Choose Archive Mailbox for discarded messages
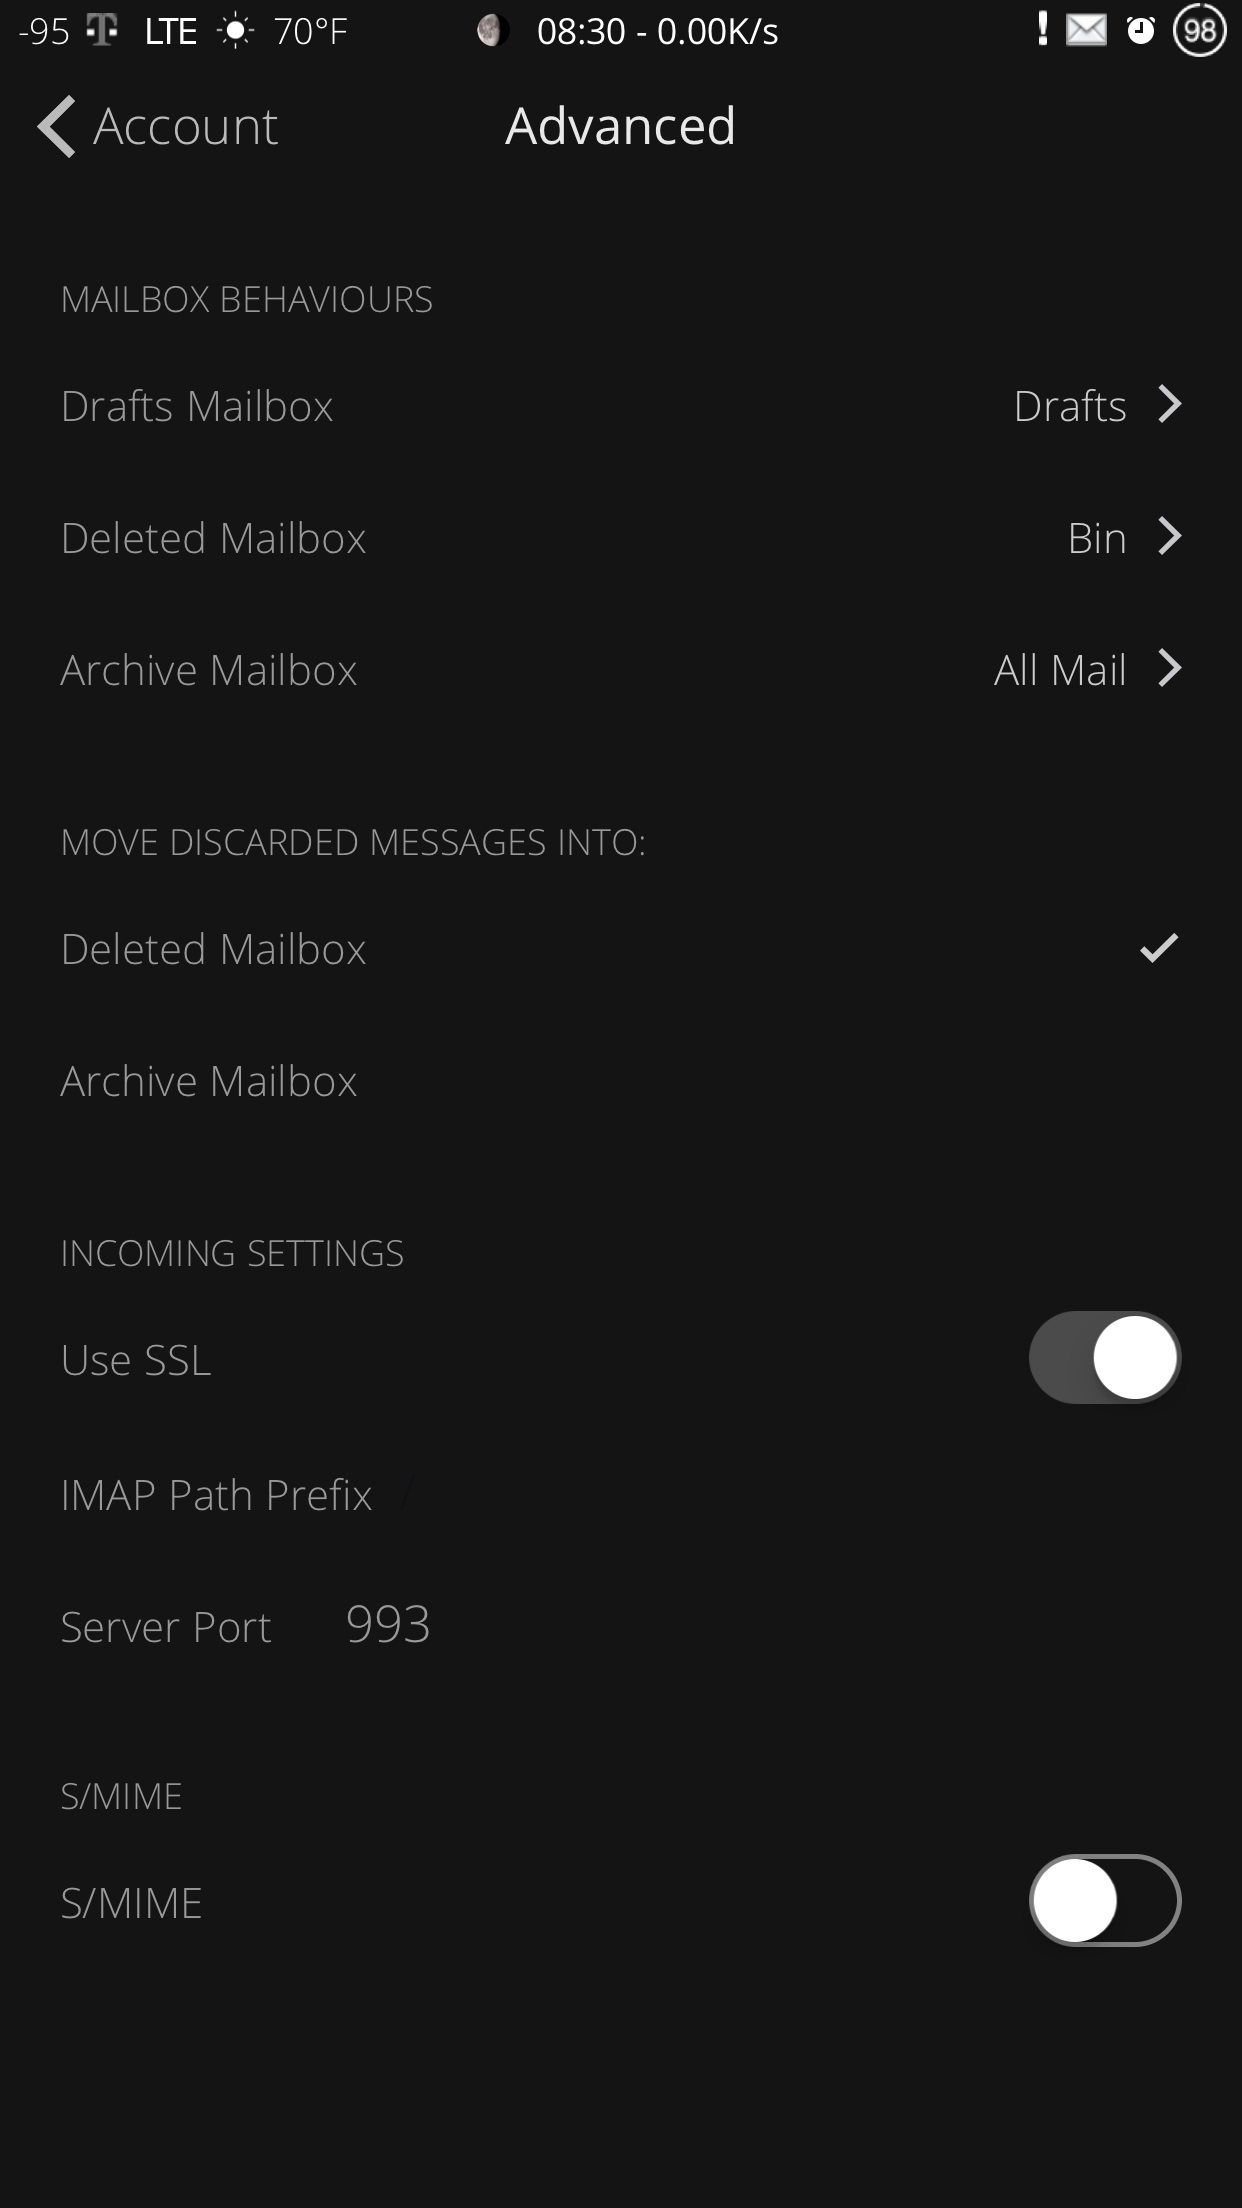The height and width of the screenshot is (2208, 1242). [621, 1081]
